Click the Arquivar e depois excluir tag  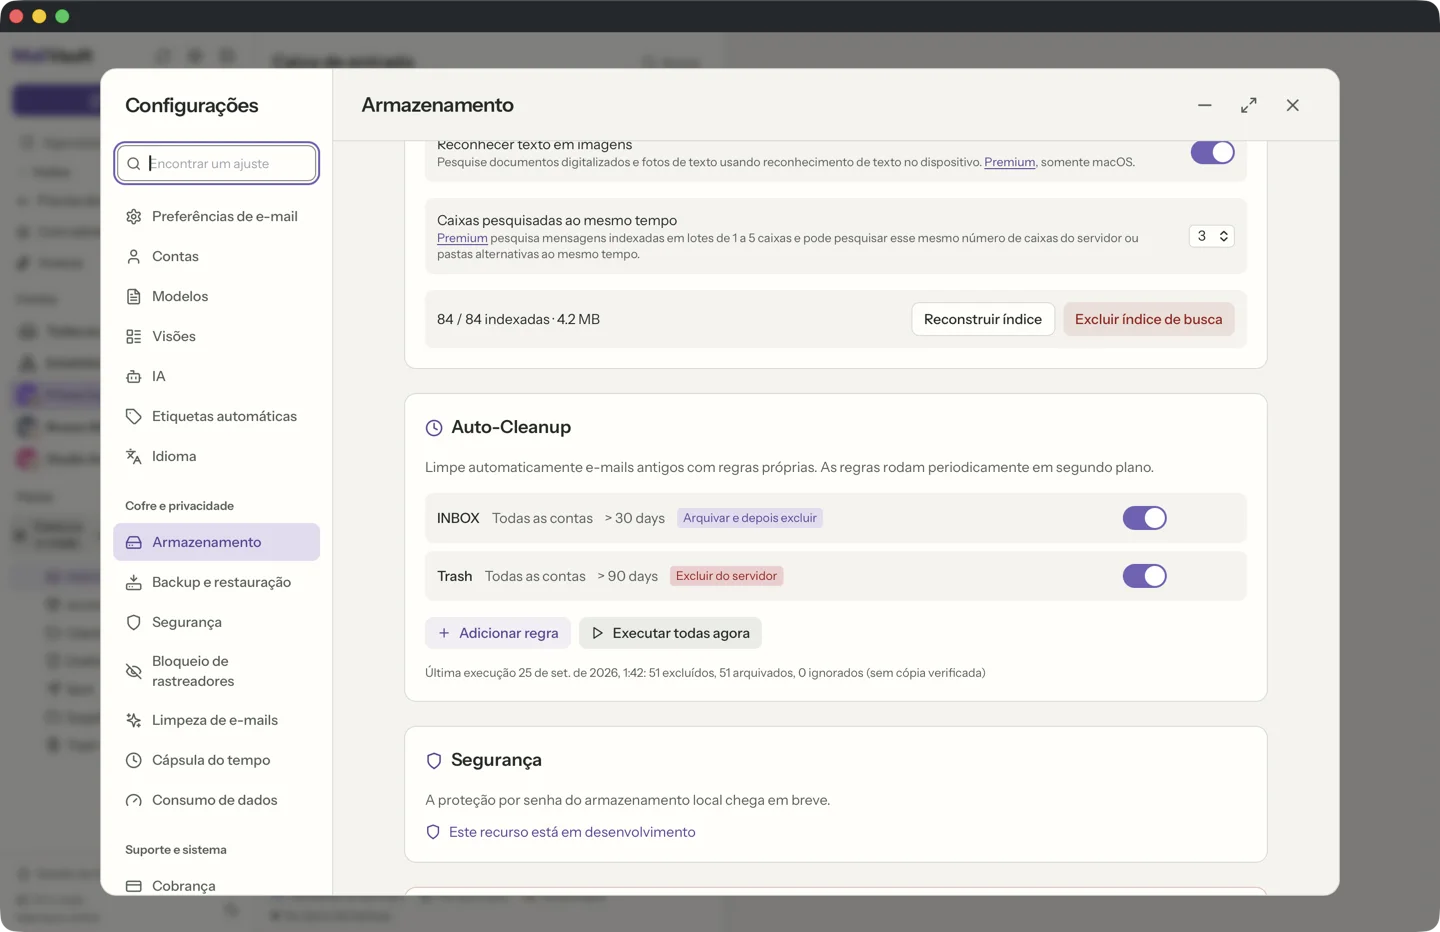pos(750,518)
